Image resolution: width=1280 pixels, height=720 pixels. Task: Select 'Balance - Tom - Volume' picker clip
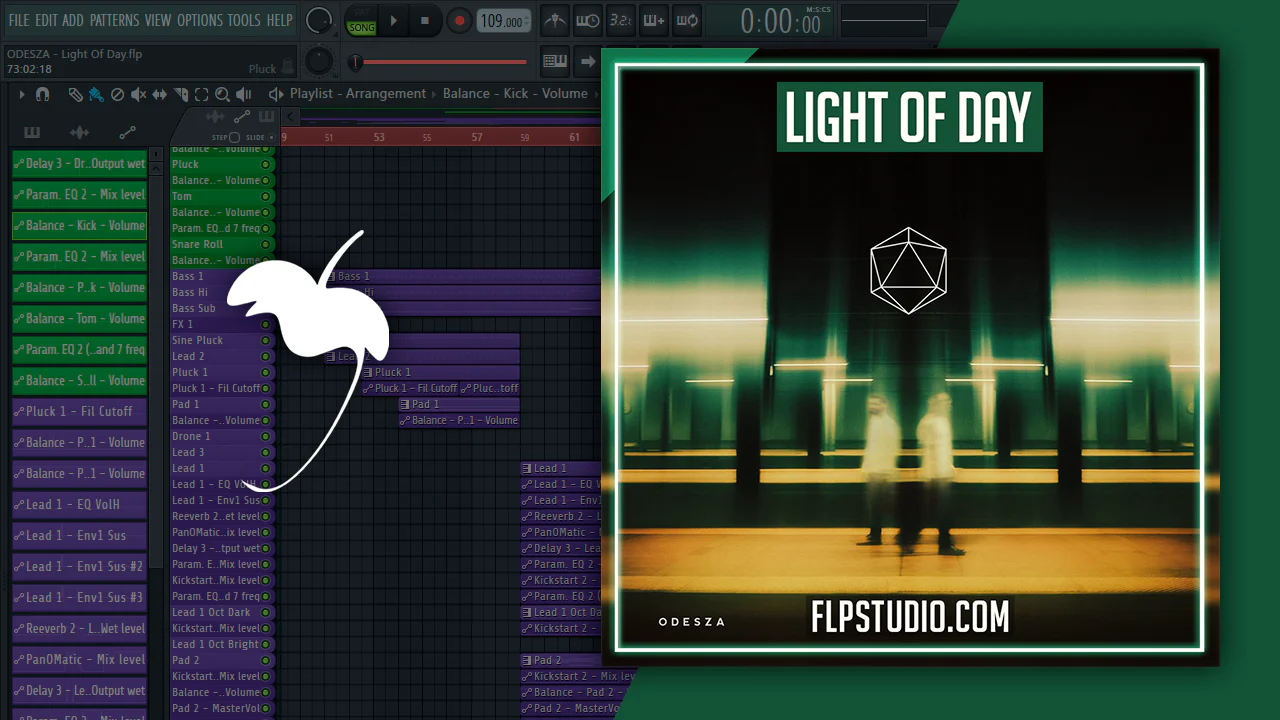80,319
